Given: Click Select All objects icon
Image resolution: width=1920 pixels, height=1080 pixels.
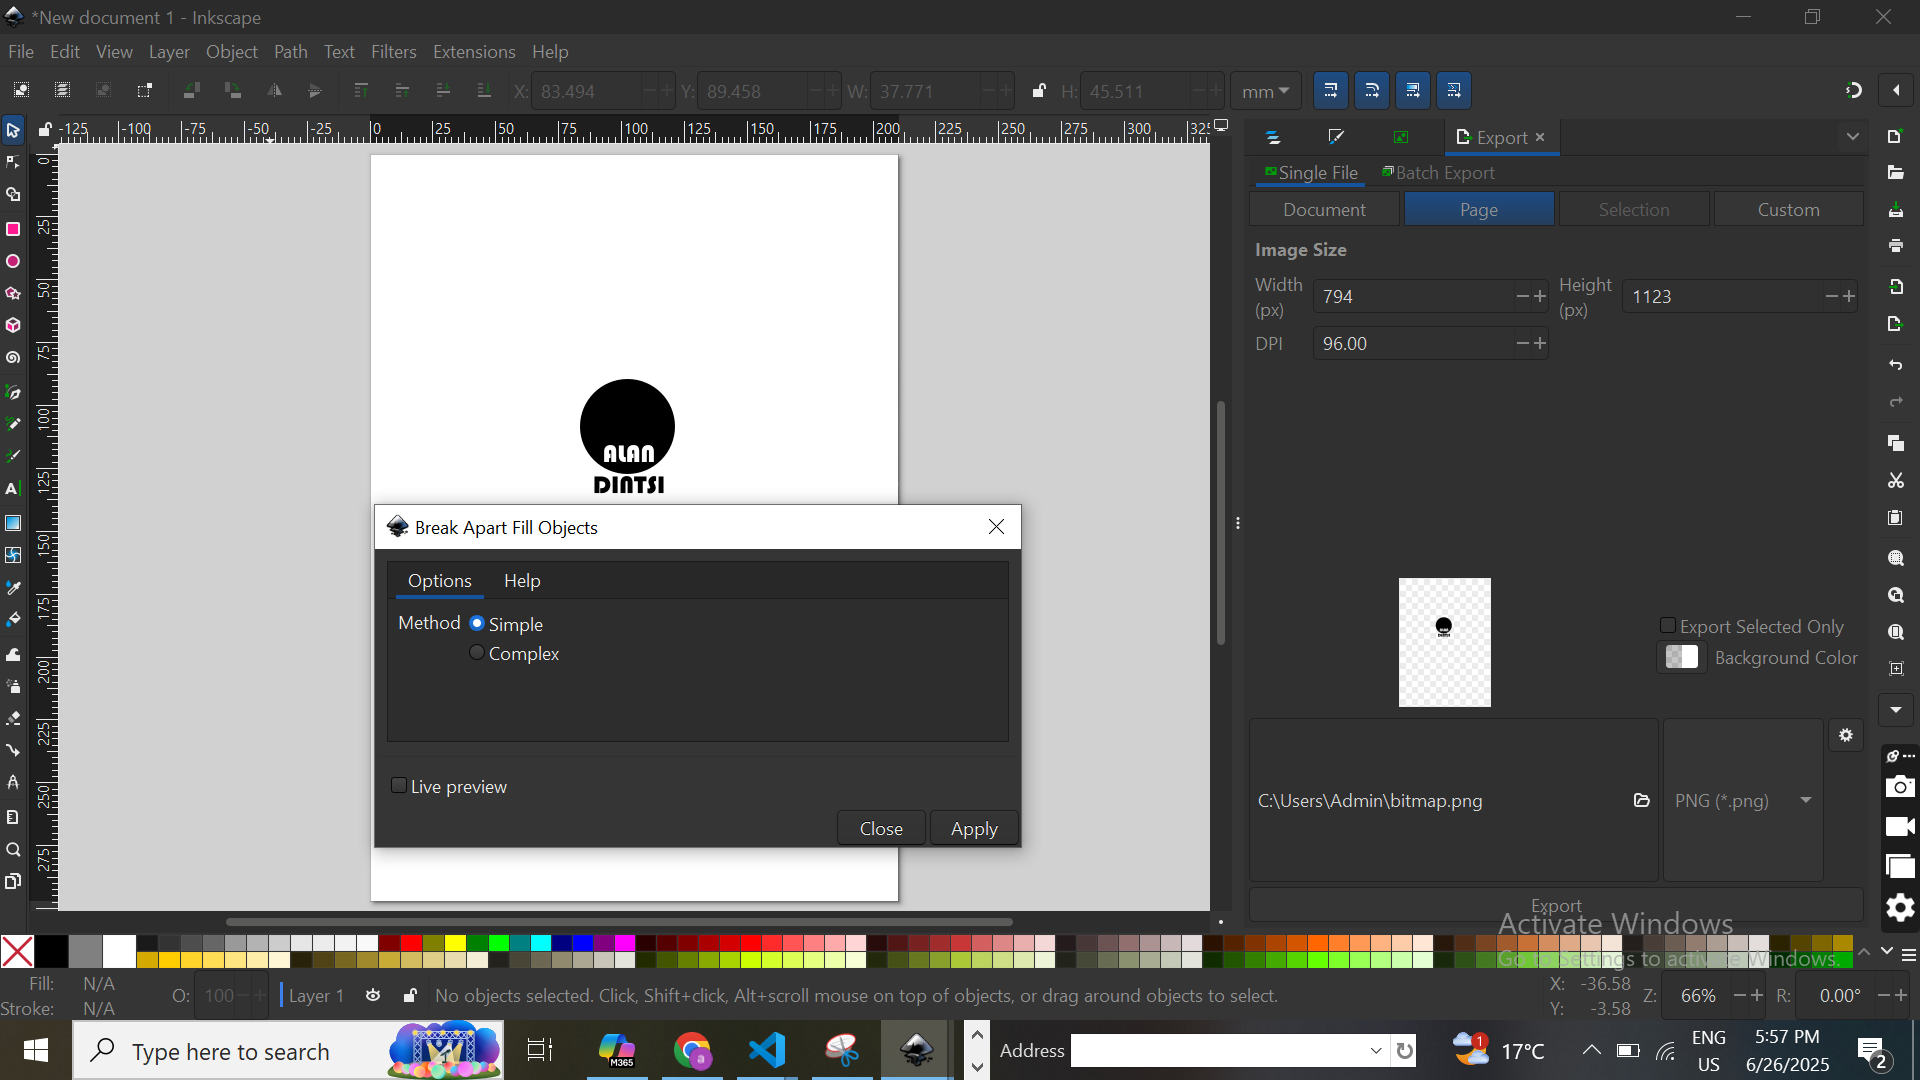Looking at the screenshot, I should coord(21,90).
